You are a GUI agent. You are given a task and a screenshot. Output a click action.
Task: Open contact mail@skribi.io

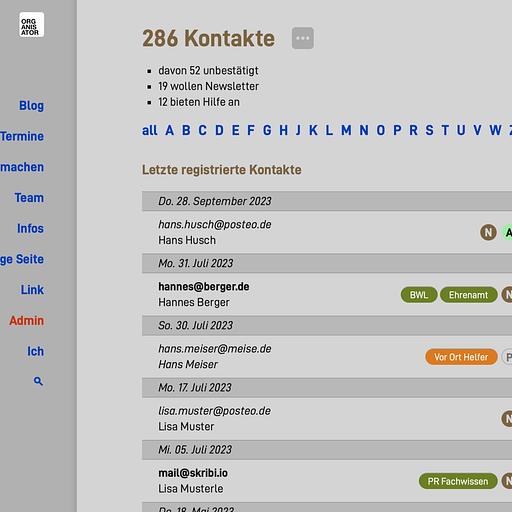click(x=193, y=473)
